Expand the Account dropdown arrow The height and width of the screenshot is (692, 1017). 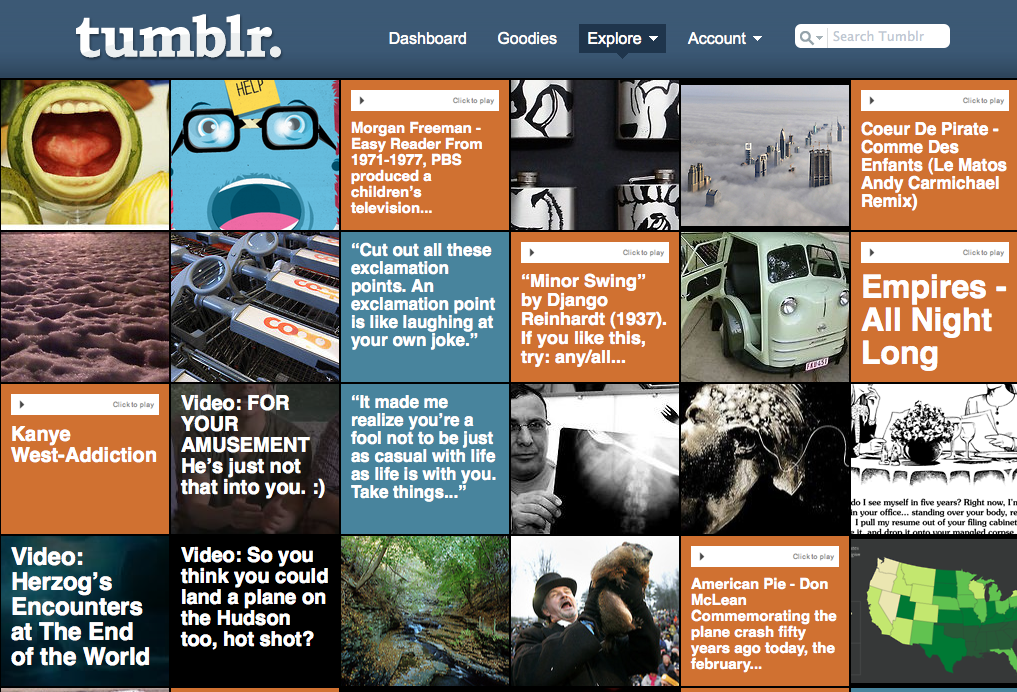(757, 38)
